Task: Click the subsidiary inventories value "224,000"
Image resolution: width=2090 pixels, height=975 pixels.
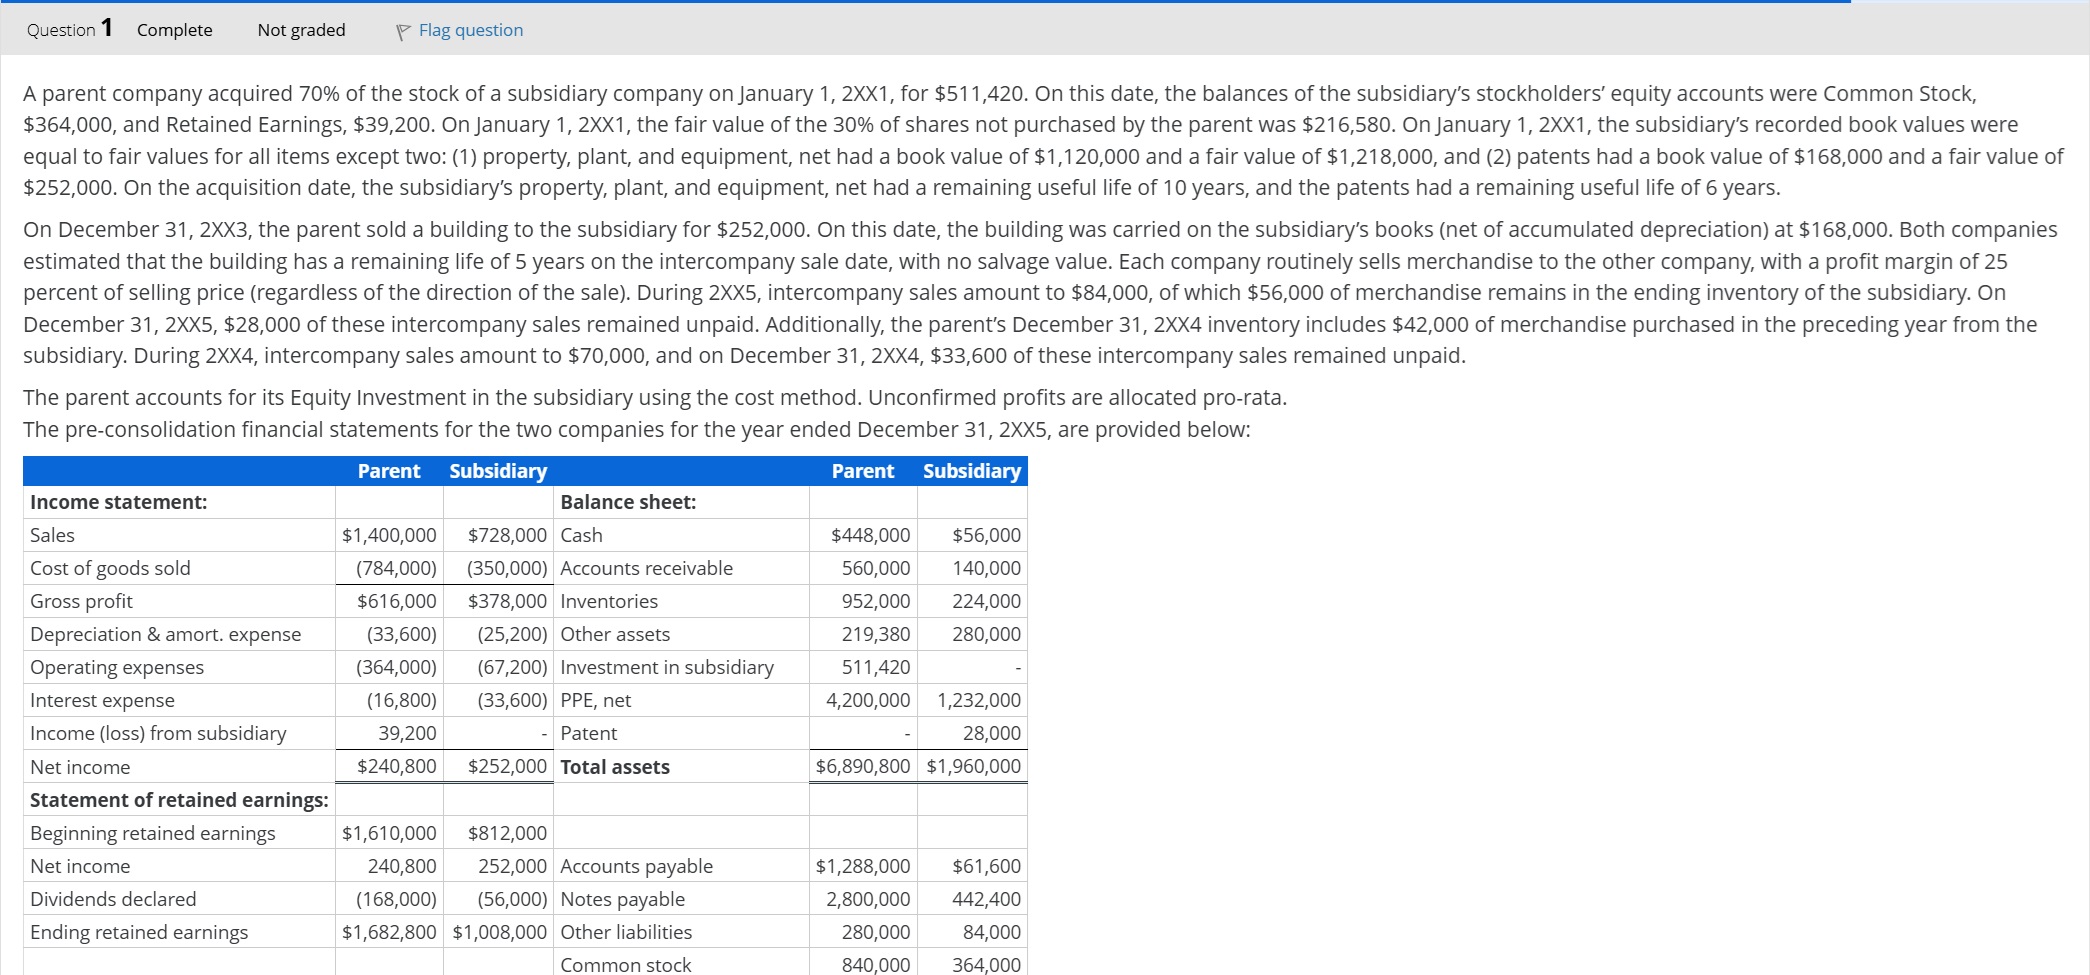Action: (x=987, y=601)
